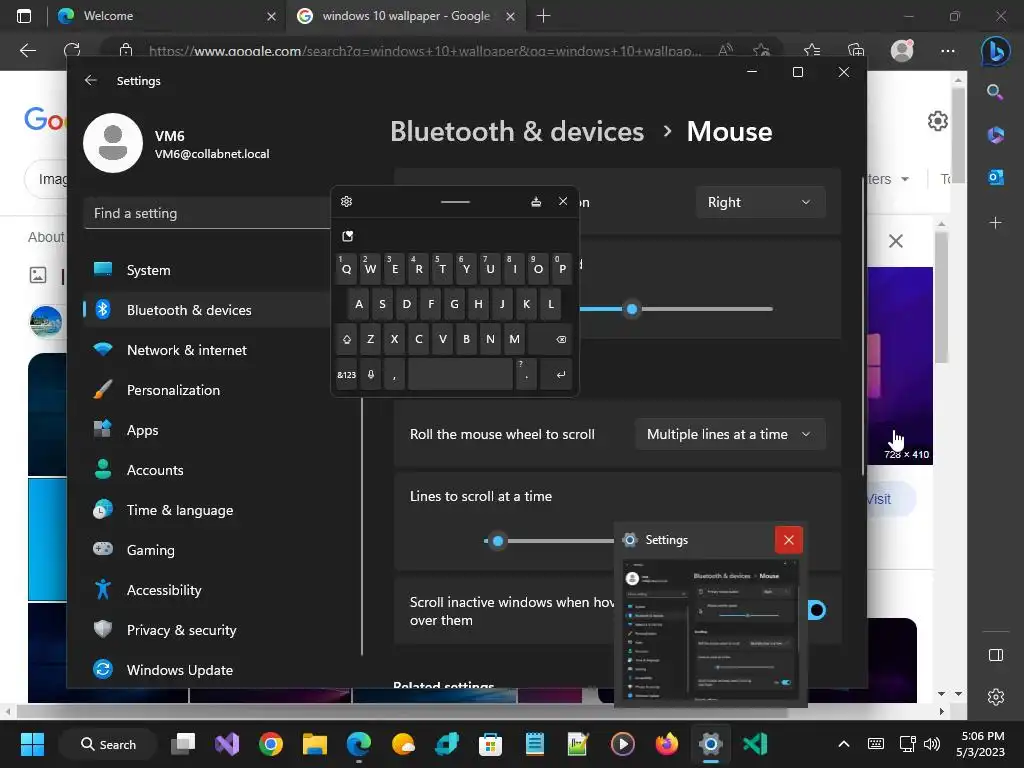
Task: Click Edge sidebar search icon
Action: click(995, 92)
